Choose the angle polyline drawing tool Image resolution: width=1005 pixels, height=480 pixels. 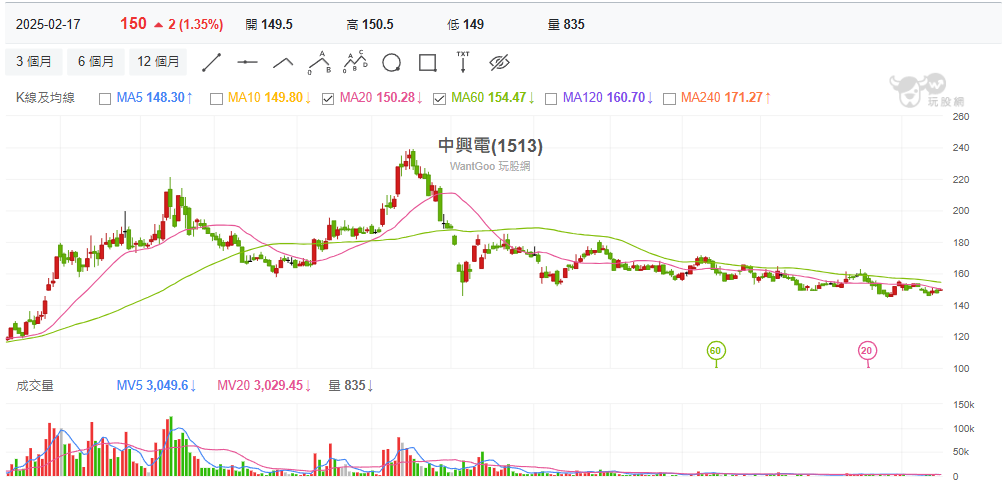point(283,62)
